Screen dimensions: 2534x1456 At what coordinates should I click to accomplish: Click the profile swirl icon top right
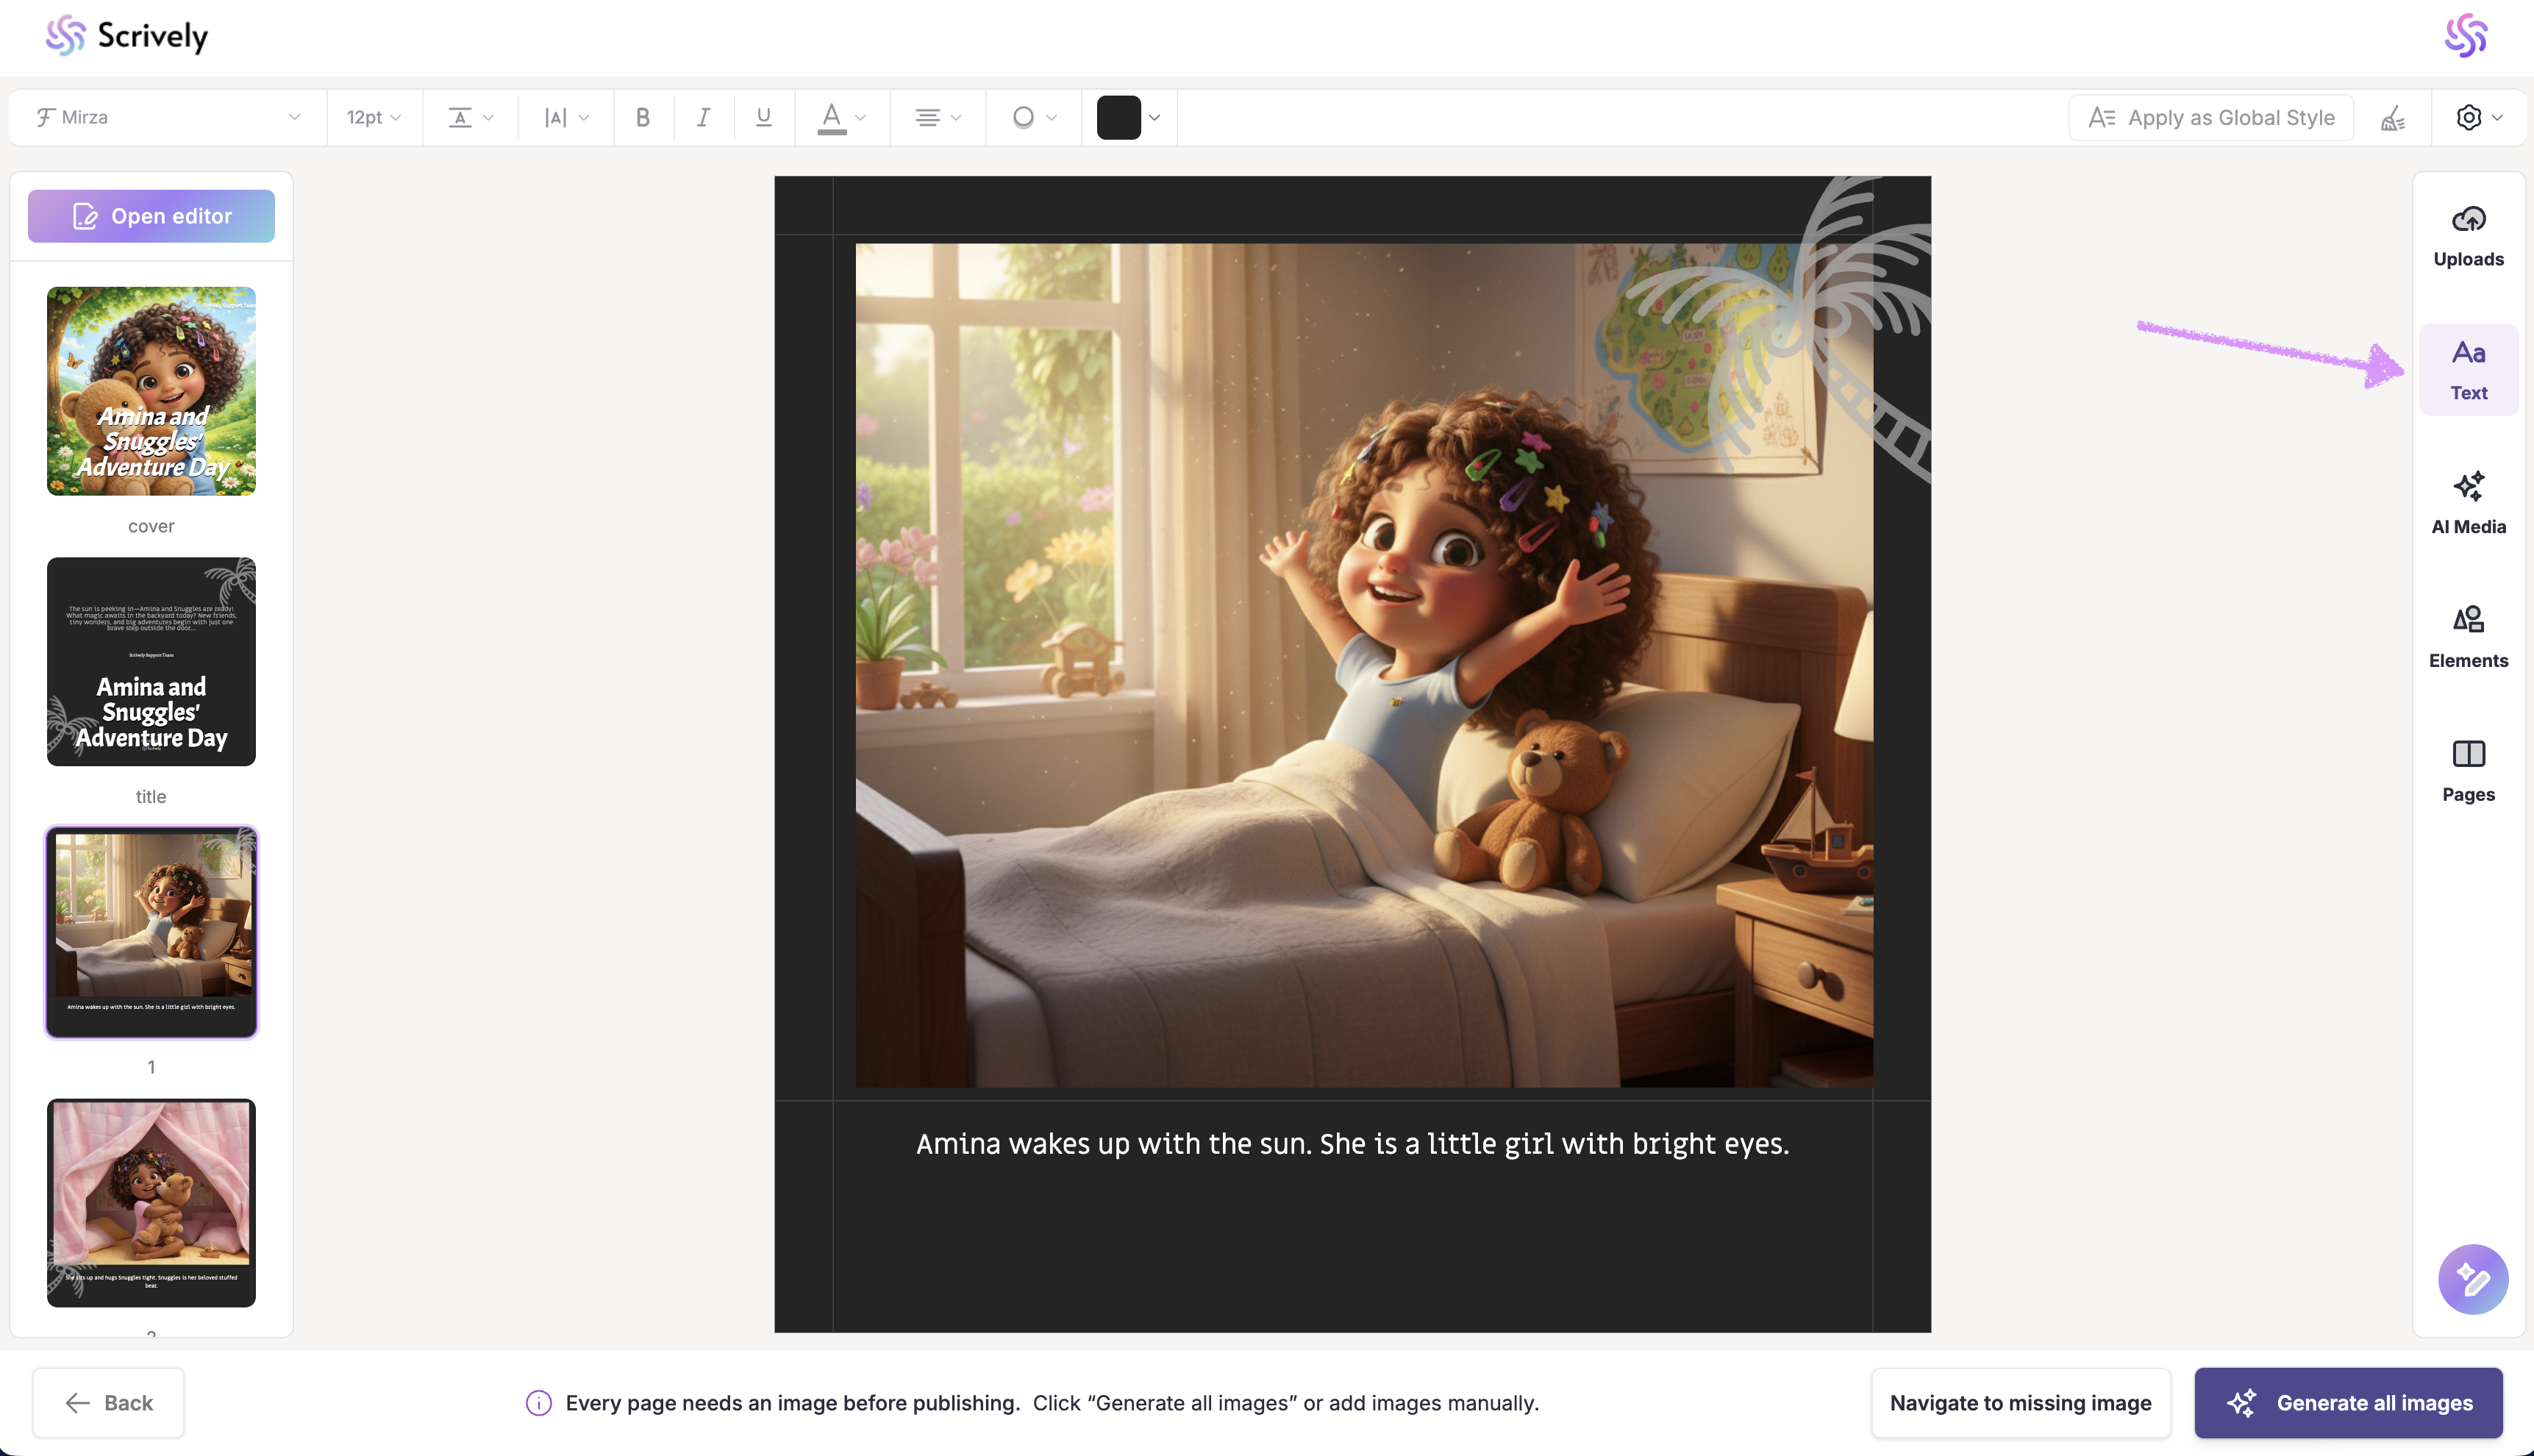[x=2465, y=36]
